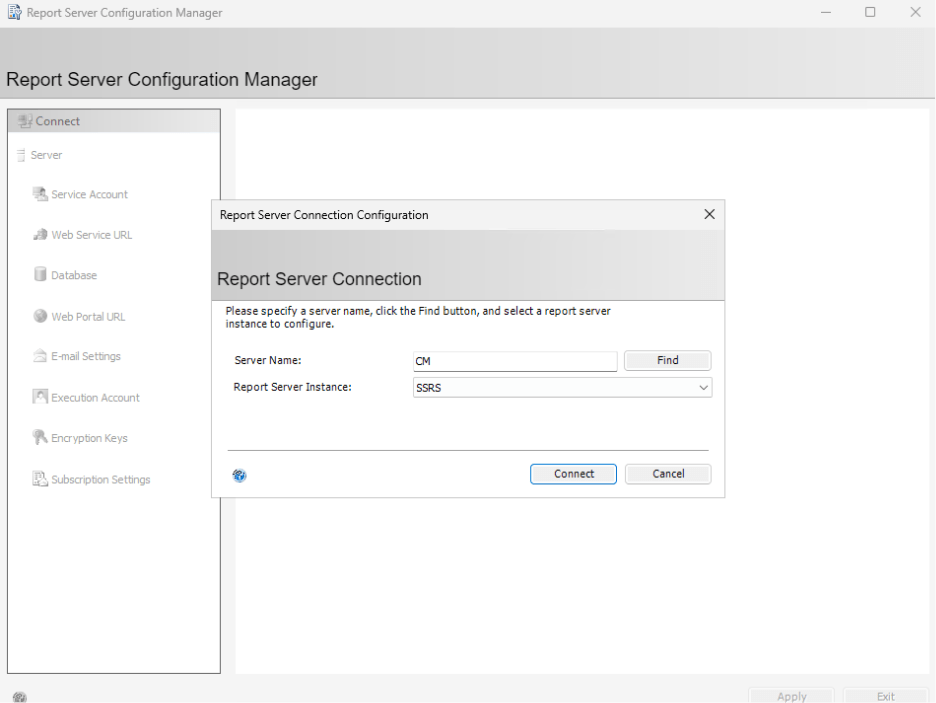Image resolution: width=936 pixels, height=703 pixels.
Task: Select the Execution Account icon
Action: tap(40, 397)
